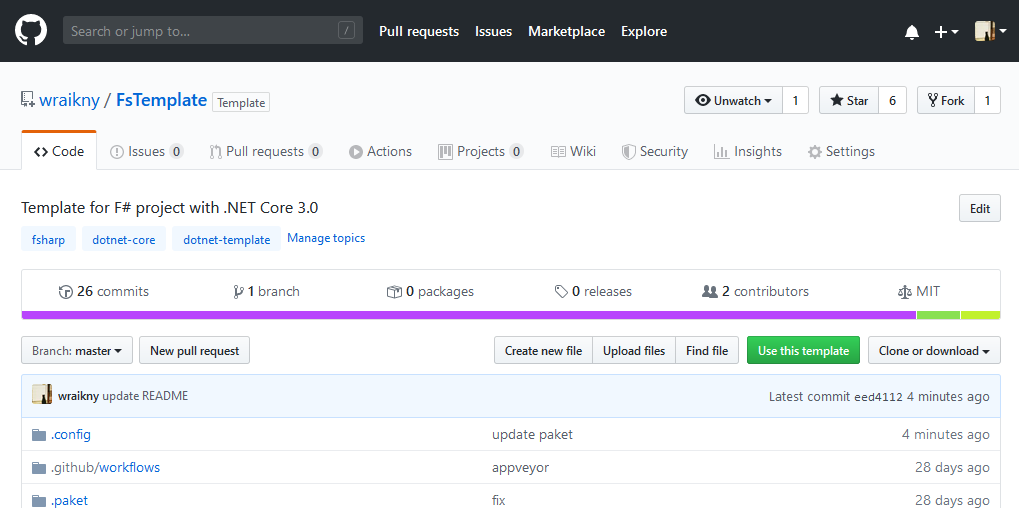
Task: View the watchers count of 1
Action: [x=795, y=101]
